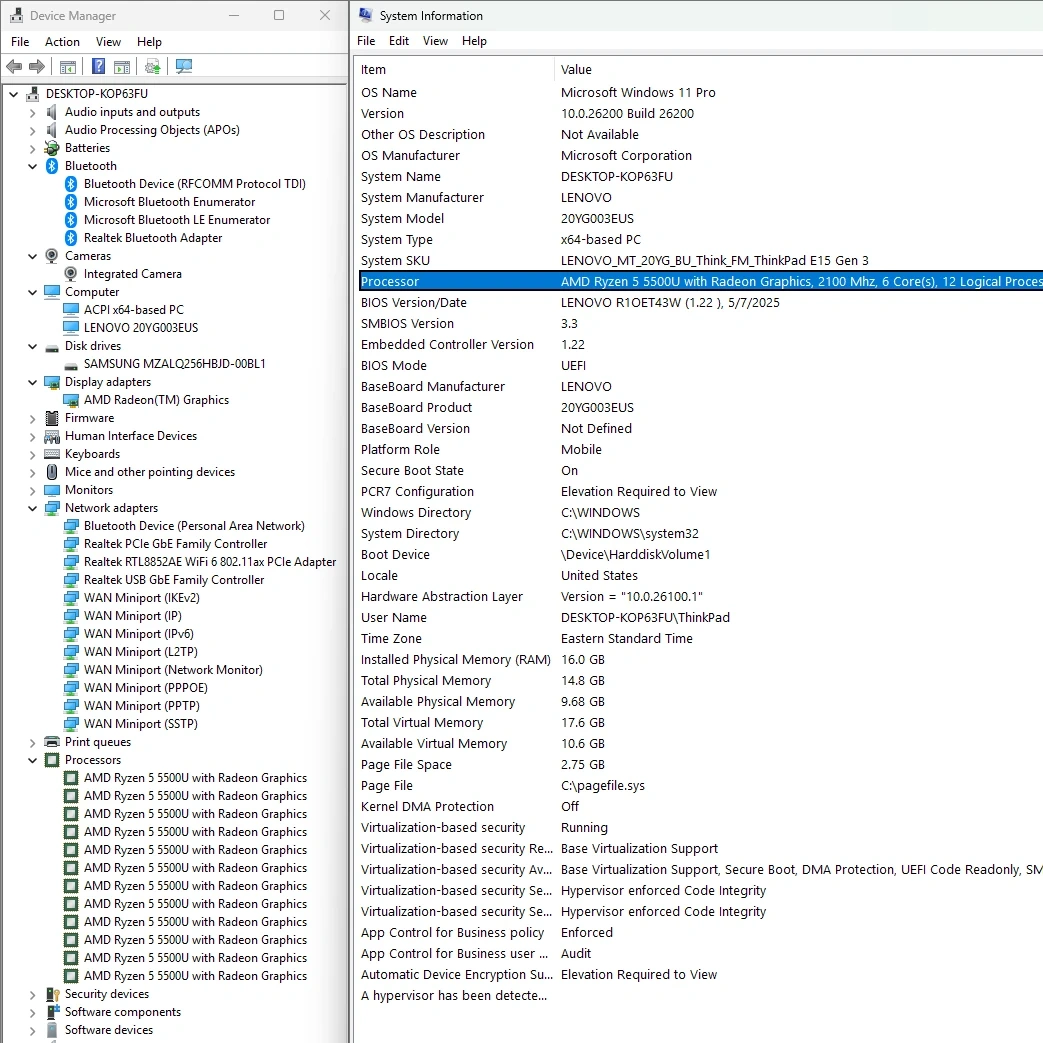Click the Back arrow in Device Manager toolbar

pos(14,67)
